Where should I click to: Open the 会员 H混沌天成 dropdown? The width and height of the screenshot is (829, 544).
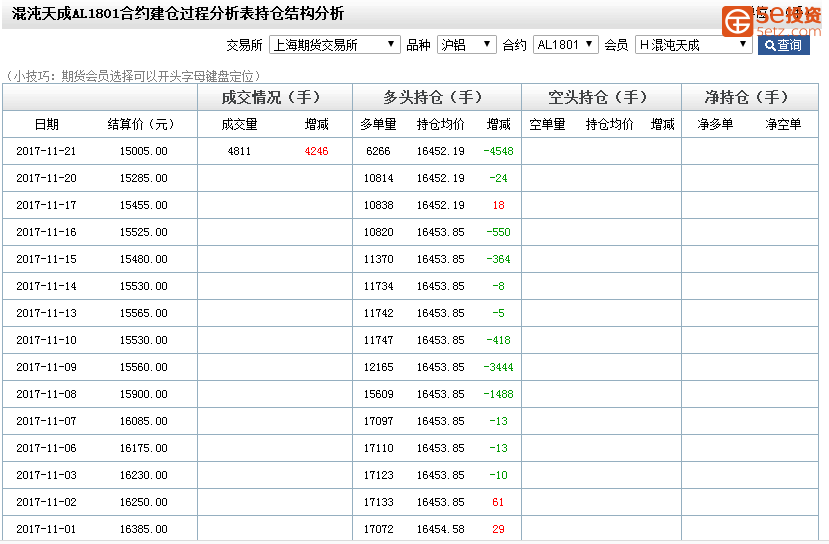[x=693, y=45]
